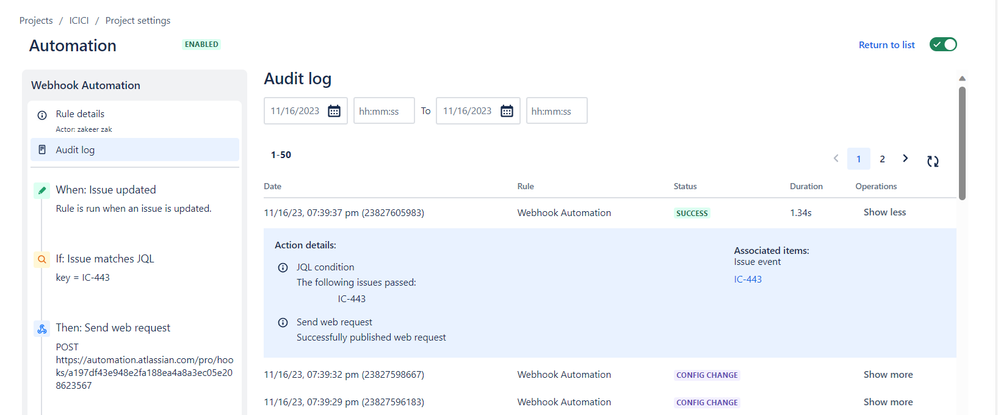This screenshot has height=415, width=998.
Task: Switch to audit log page 2
Action: (x=882, y=159)
